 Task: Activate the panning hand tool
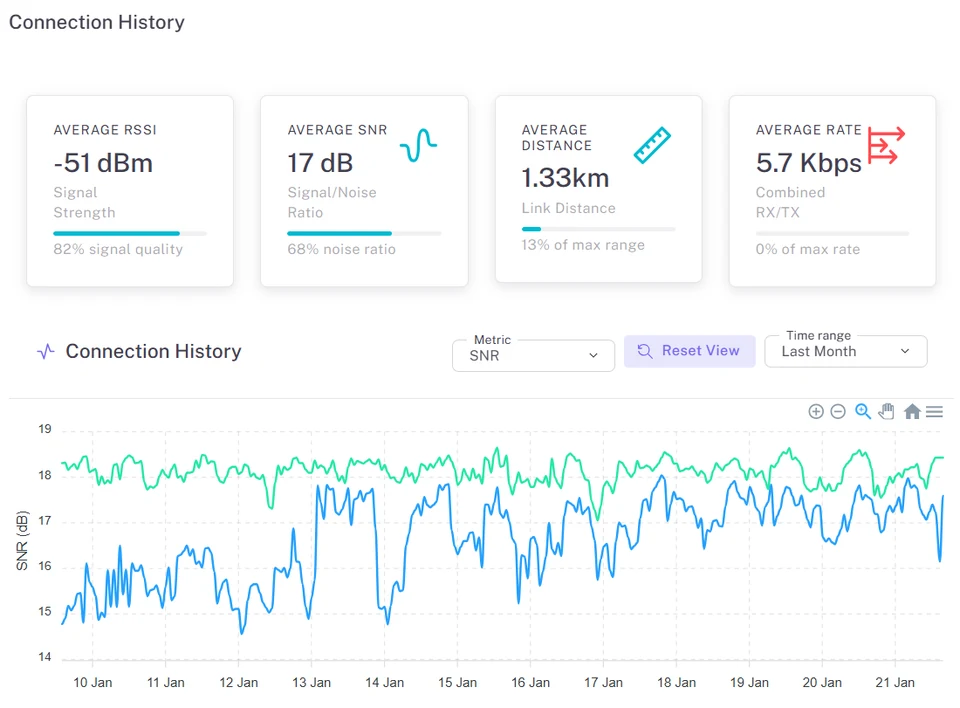(x=887, y=412)
